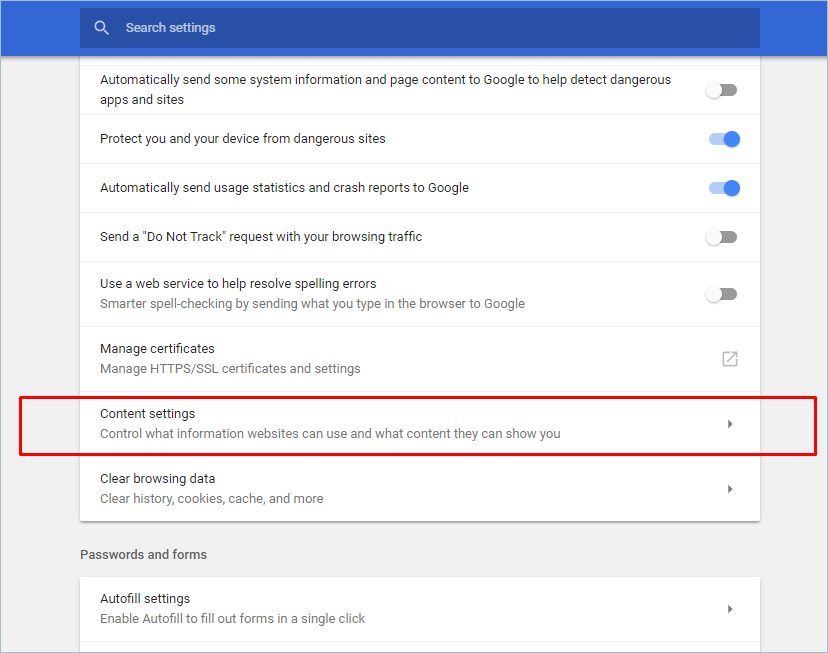The height and width of the screenshot is (653, 828).
Task: Enable the Do Not Track request toggle
Action: pyautogui.click(x=721, y=237)
